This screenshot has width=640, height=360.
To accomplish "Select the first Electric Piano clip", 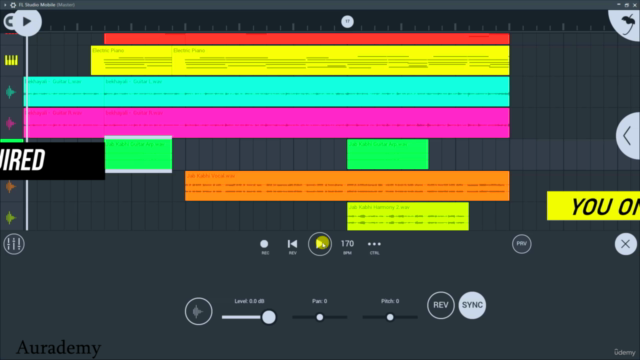I will point(131,60).
